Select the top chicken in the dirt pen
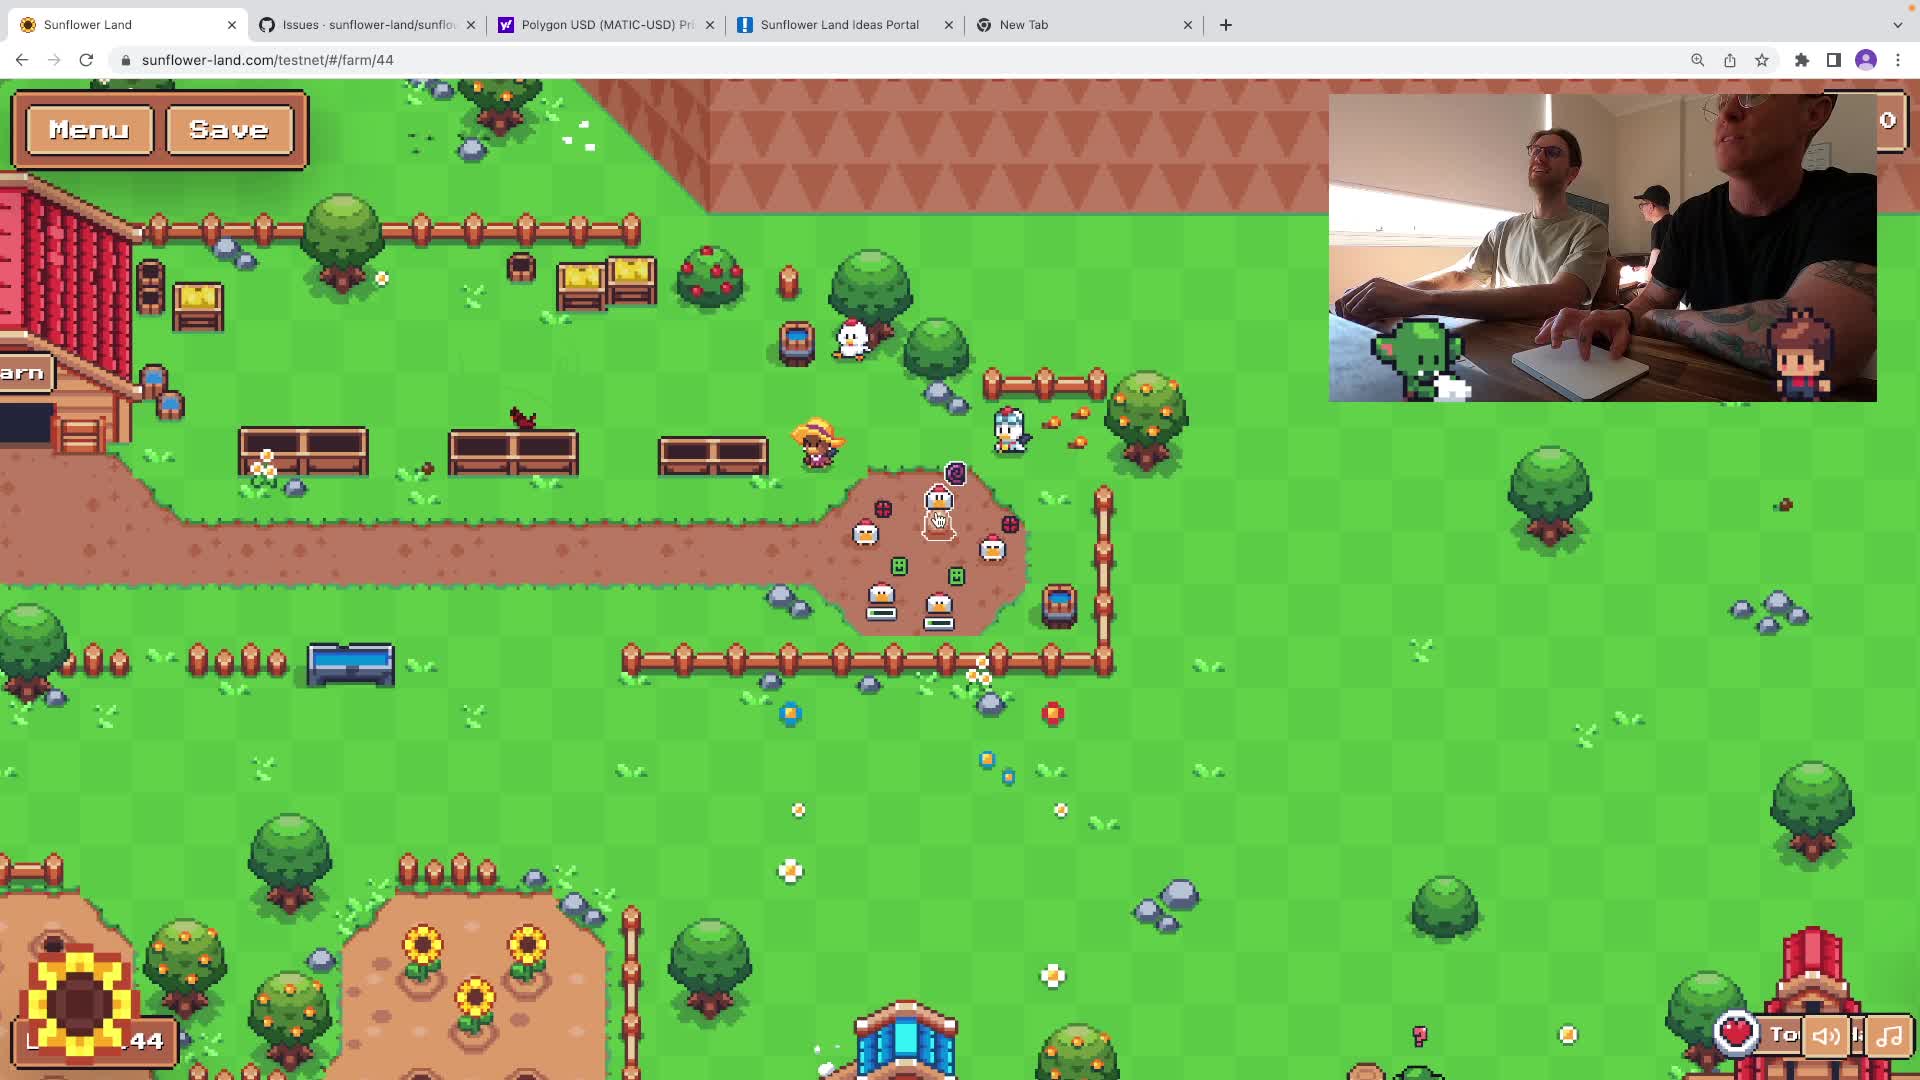Viewport: 1920px width, 1080px height. [x=939, y=499]
